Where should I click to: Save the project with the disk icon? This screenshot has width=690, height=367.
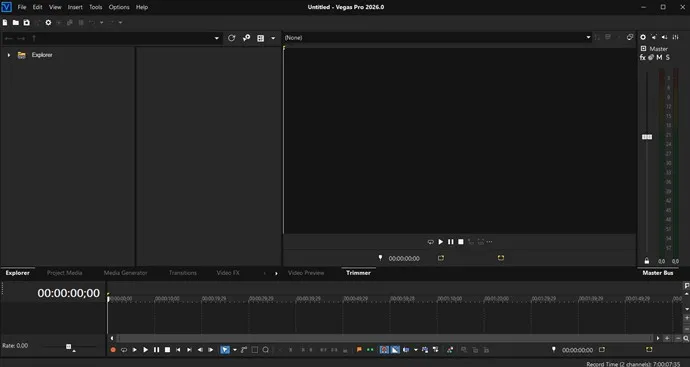26,22
